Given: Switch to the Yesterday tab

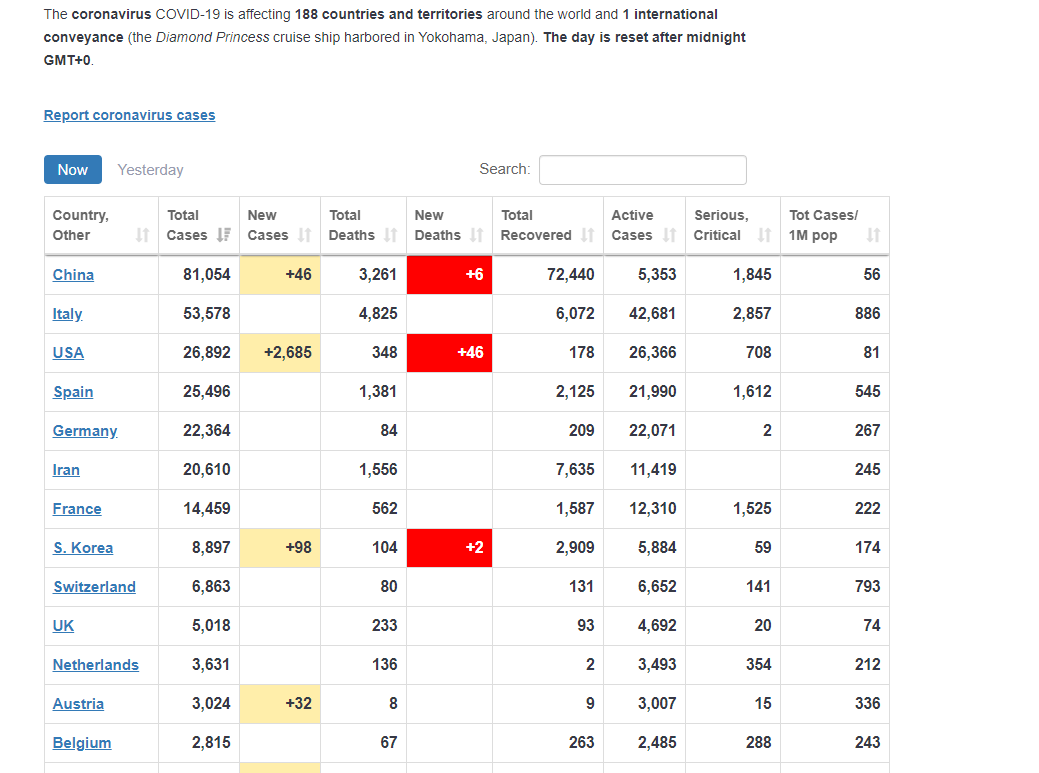Looking at the screenshot, I should click(x=150, y=170).
